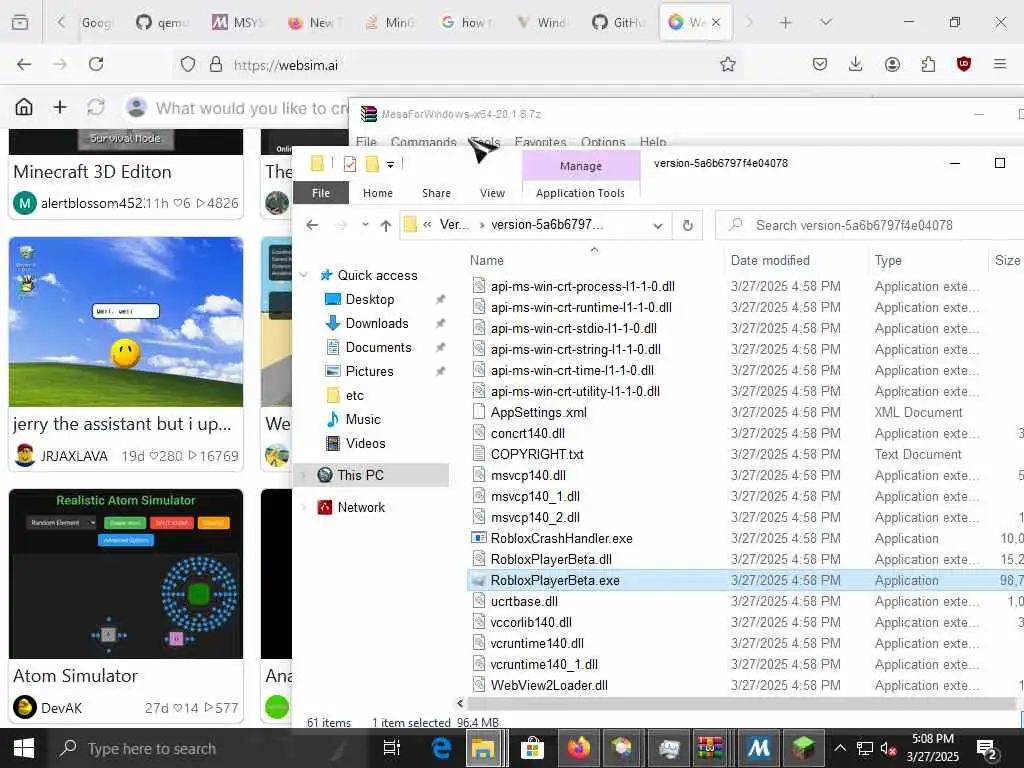Select Pictures in the navigation pane
1024x768 pixels.
(369, 371)
